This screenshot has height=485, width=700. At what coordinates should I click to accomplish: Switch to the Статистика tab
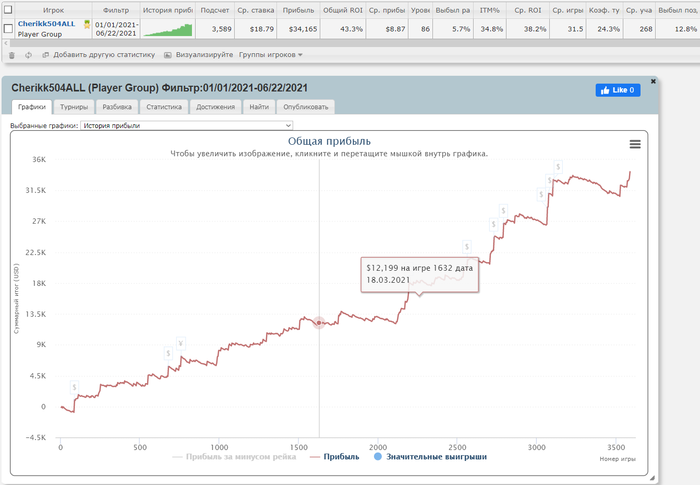[164, 107]
